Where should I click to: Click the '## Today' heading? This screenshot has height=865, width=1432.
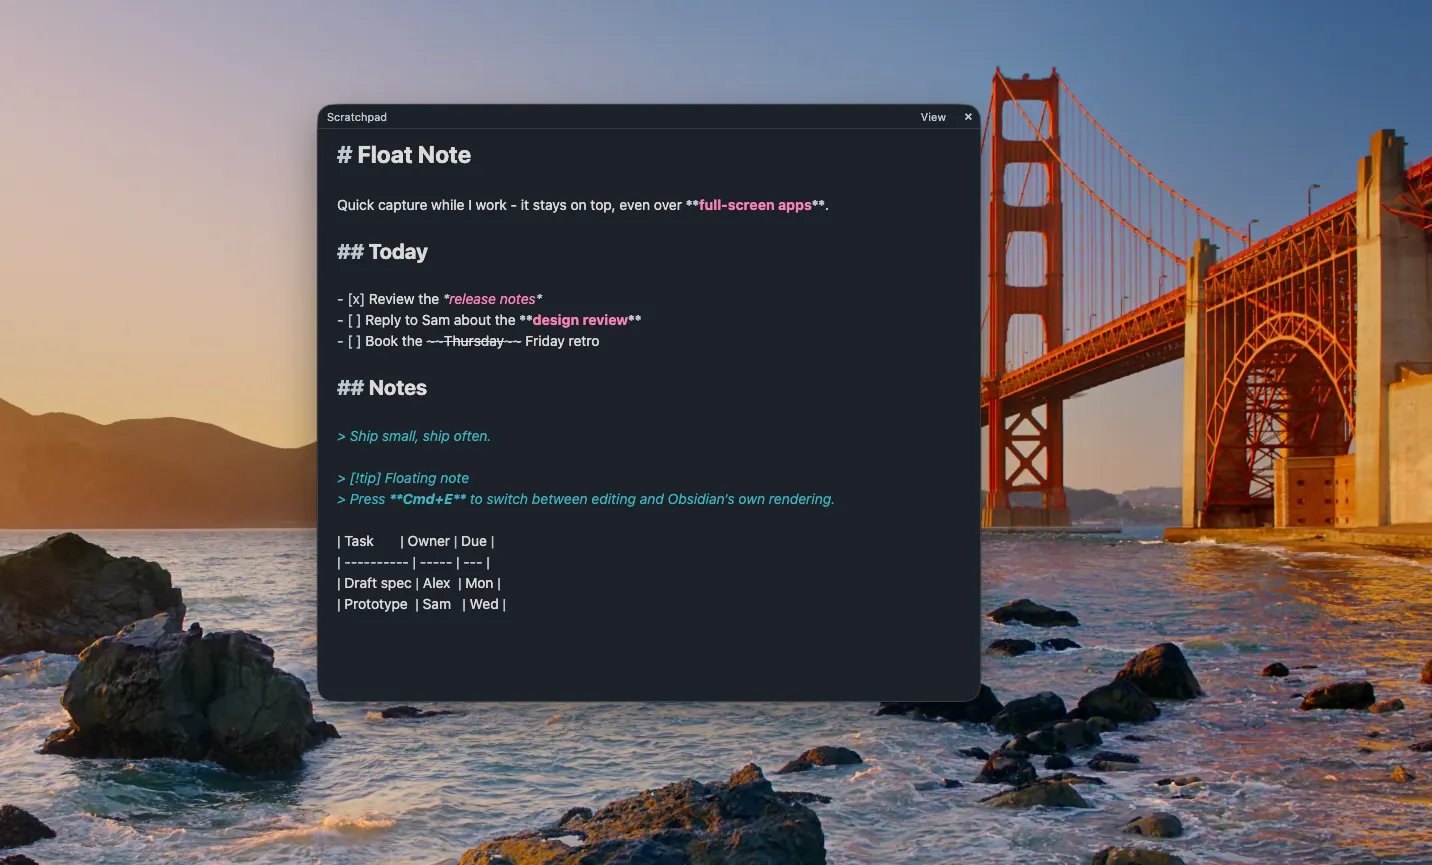click(382, 252)
